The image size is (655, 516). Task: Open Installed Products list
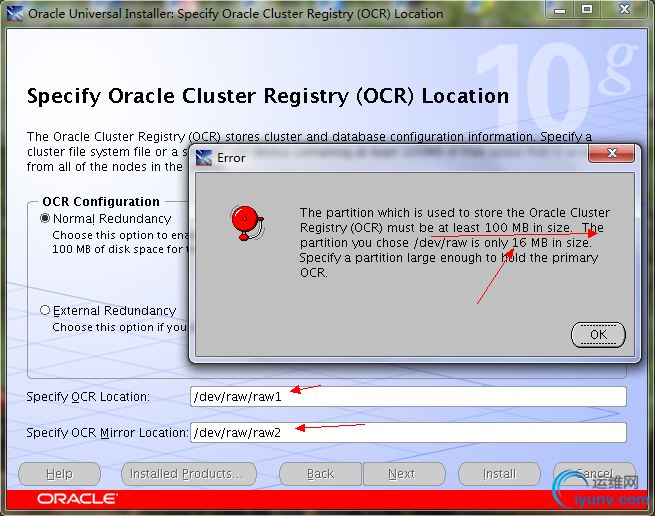[x=189, y=474]
